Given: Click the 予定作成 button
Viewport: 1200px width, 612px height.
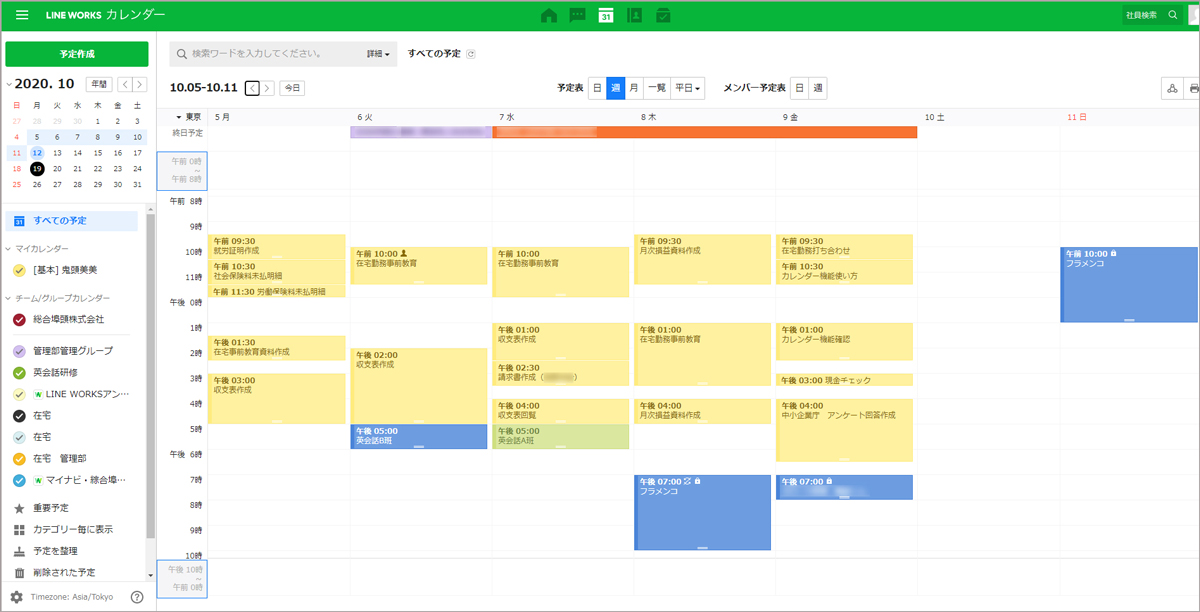Looking at the screenshot, I should 76,54.
